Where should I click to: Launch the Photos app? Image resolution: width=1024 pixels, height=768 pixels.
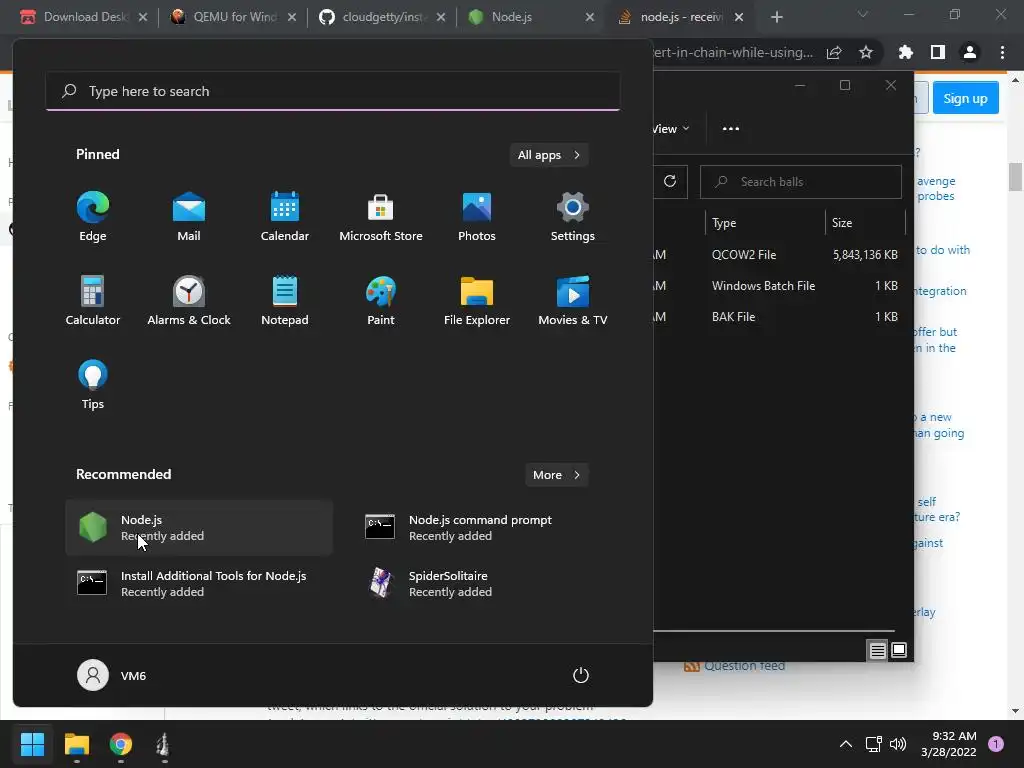tap(477, 217)
